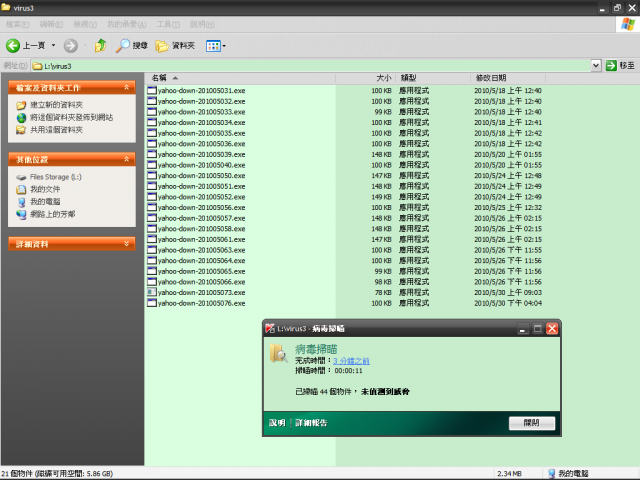Select yahoo-down-201005061.exe file icon
Viewport: 640px width, 480px height.
(152, 239)
